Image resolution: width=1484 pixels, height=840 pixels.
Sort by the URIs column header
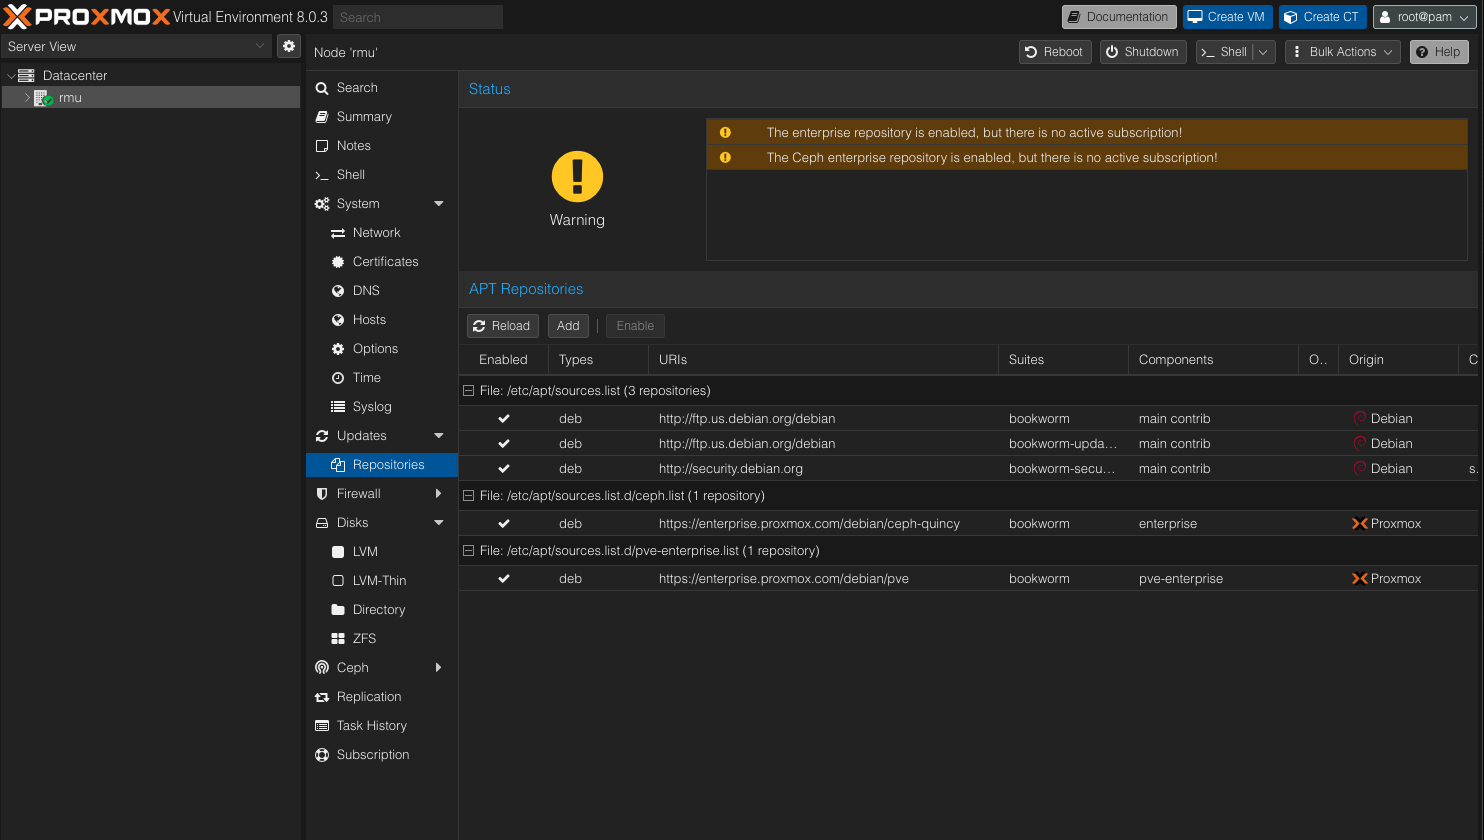(x=823, y=360)
